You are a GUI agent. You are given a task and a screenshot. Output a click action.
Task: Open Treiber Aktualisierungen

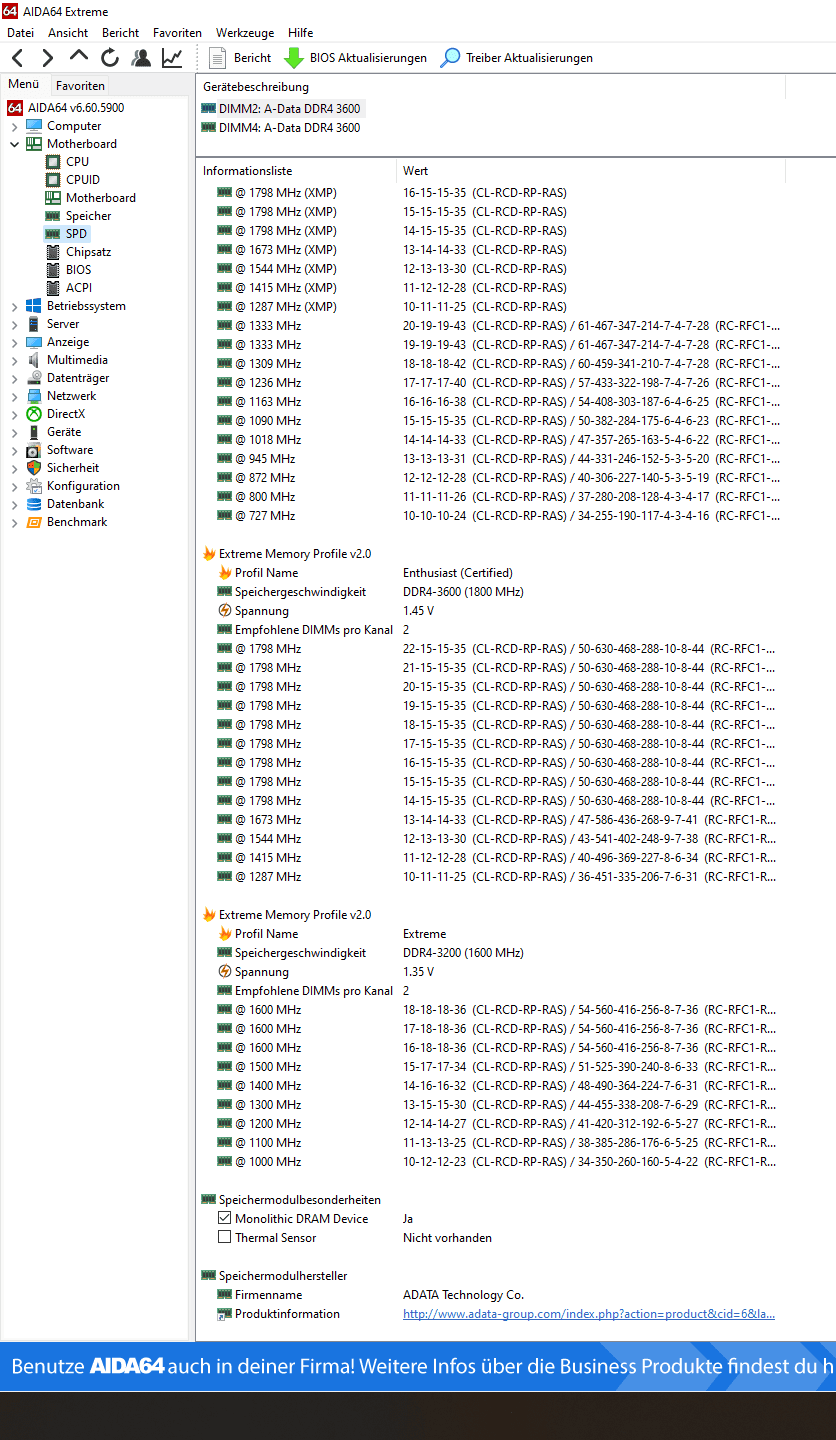517,58
